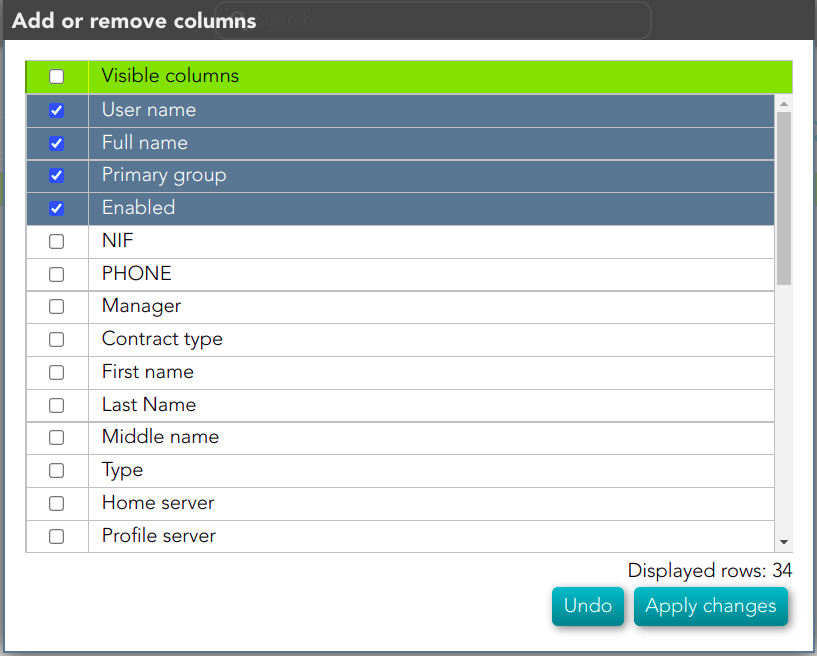The width and height of the screenshot is (817, 656).
Task: Click the scroll up arrow of the column list
Action: 784,104
